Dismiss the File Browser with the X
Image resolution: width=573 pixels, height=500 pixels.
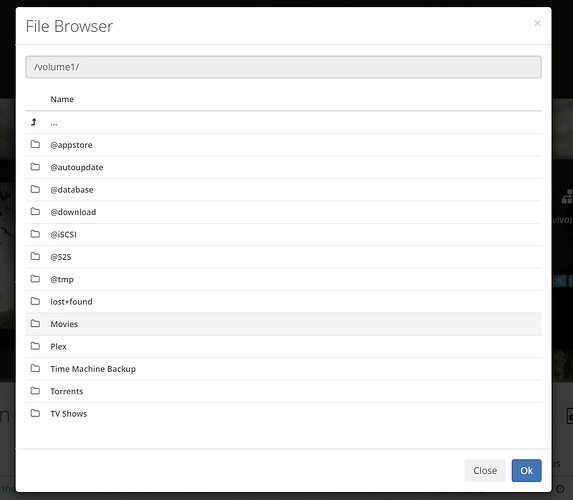(x=537, y=23)
